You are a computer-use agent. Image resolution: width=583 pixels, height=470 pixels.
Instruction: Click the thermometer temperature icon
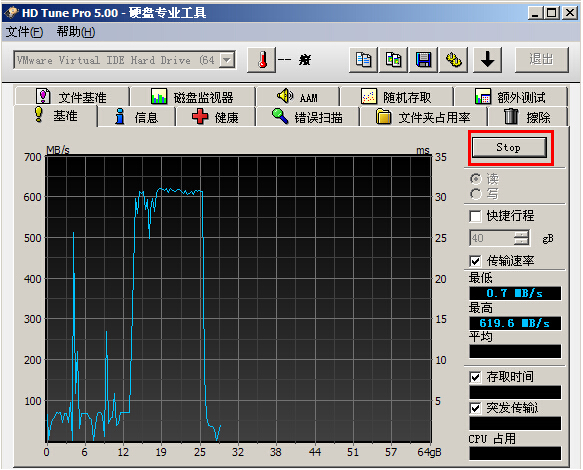(262, 60)
